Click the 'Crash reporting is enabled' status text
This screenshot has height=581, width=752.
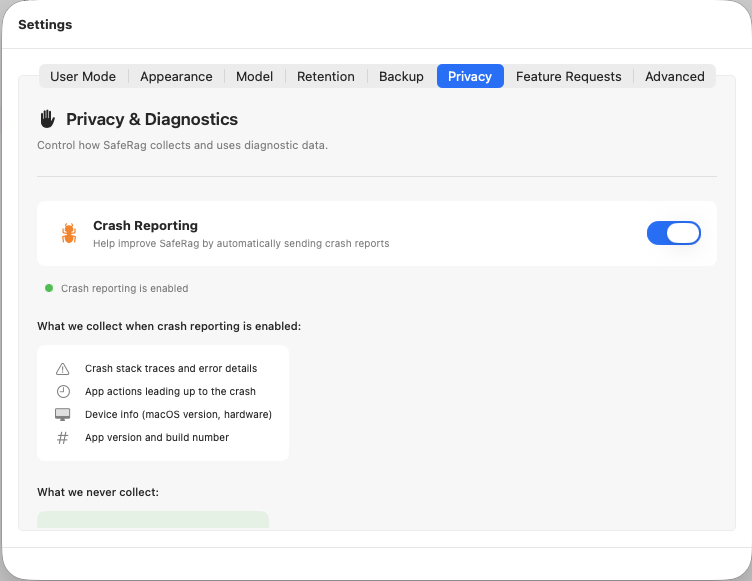pos(125,288)
